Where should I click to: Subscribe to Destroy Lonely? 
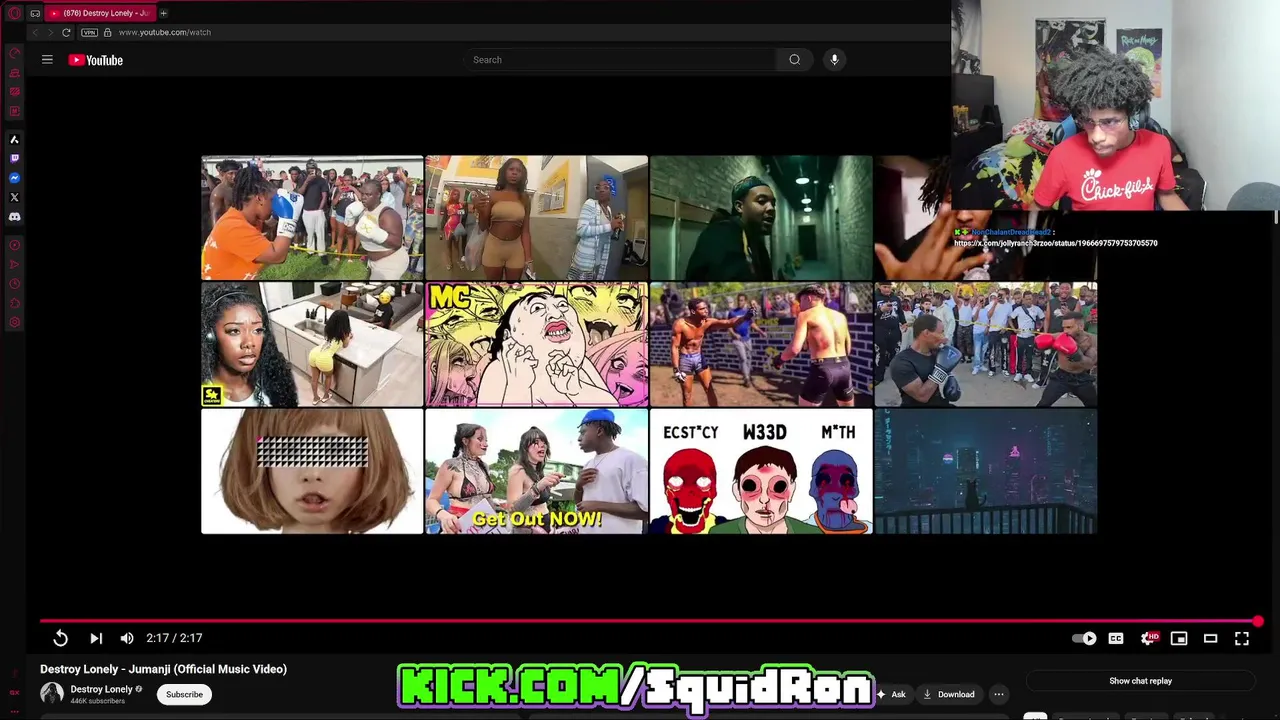point(184,694)
